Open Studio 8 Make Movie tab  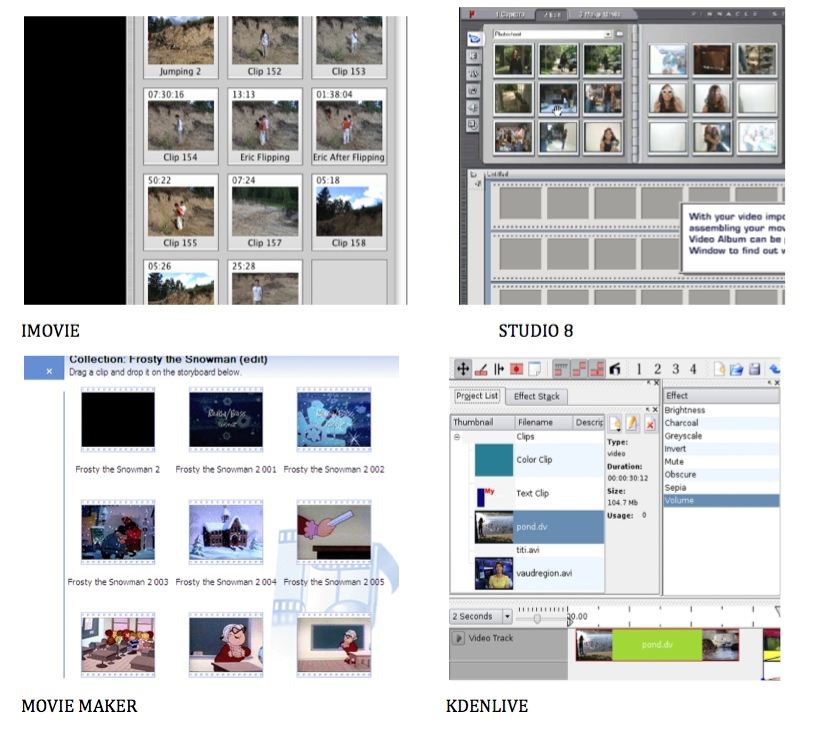pos(599,14)
